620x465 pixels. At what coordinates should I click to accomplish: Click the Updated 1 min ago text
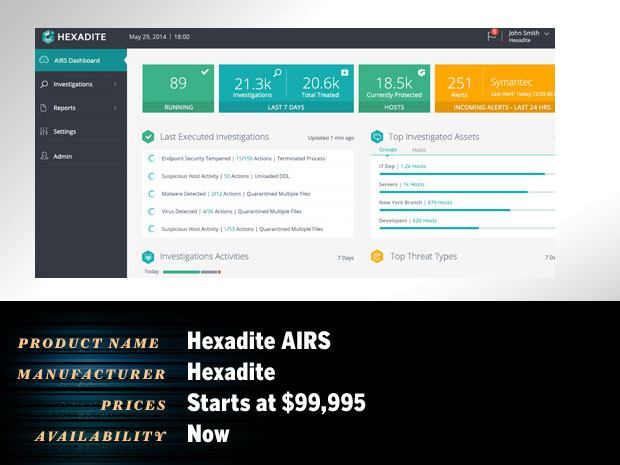(331, 138)
